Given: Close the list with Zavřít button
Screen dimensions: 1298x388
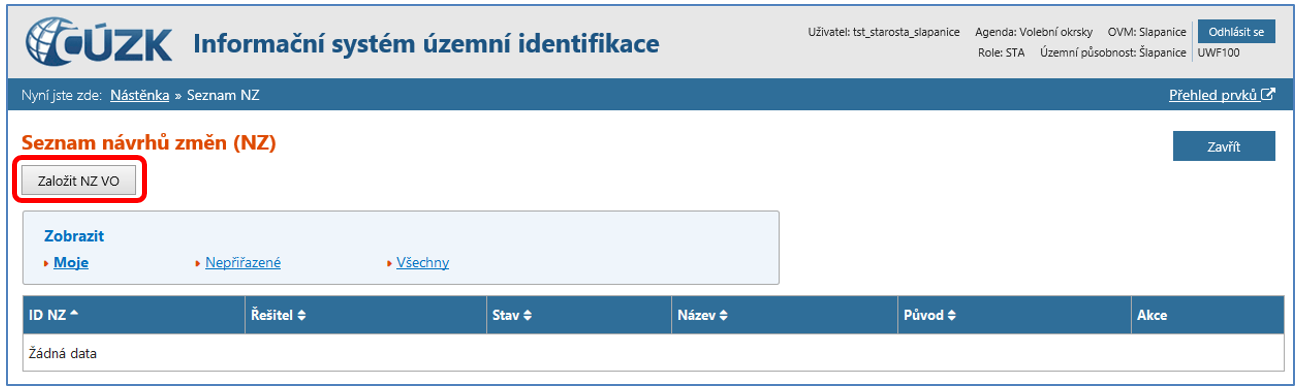Looking at the screenshot, I should (1224, 146).
